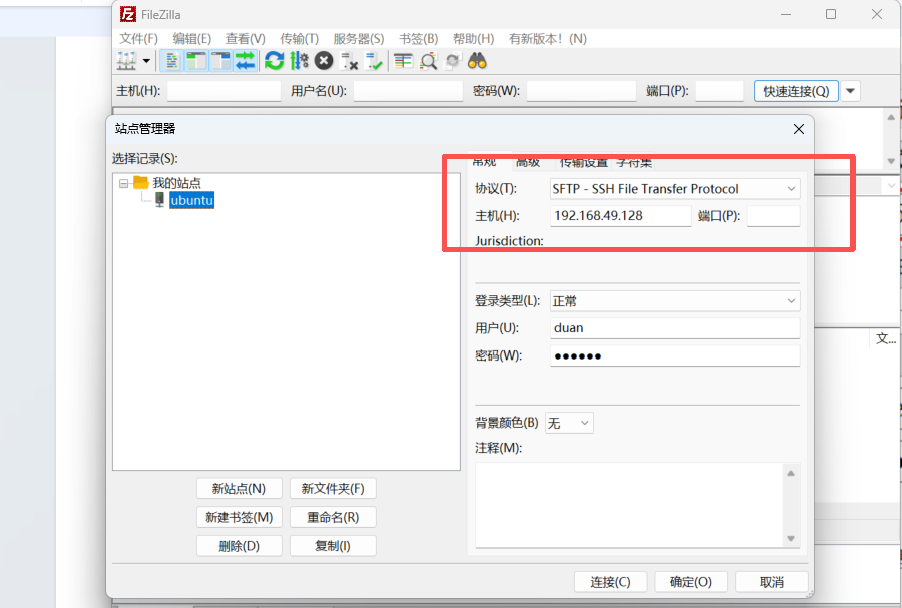Toggle remote directory tree display icon
The image size is (902, 608).
(x=220, y=60)
